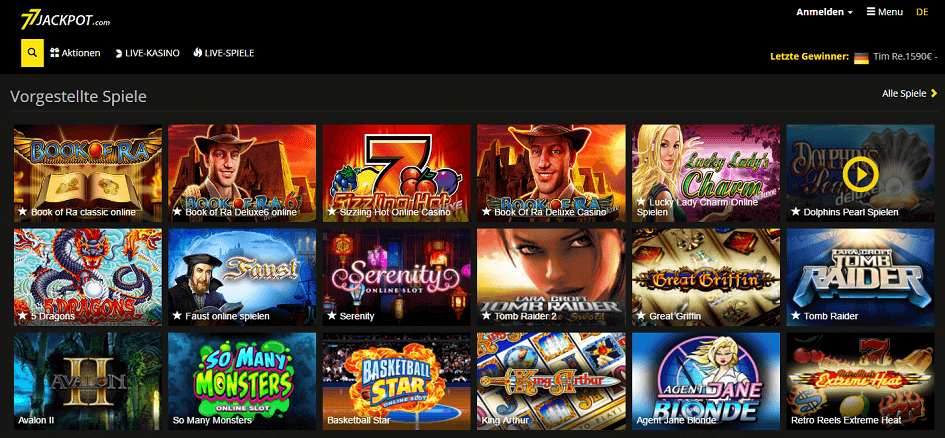
Task: Open the hamburger Menu
Action: [x=885, y=11]
